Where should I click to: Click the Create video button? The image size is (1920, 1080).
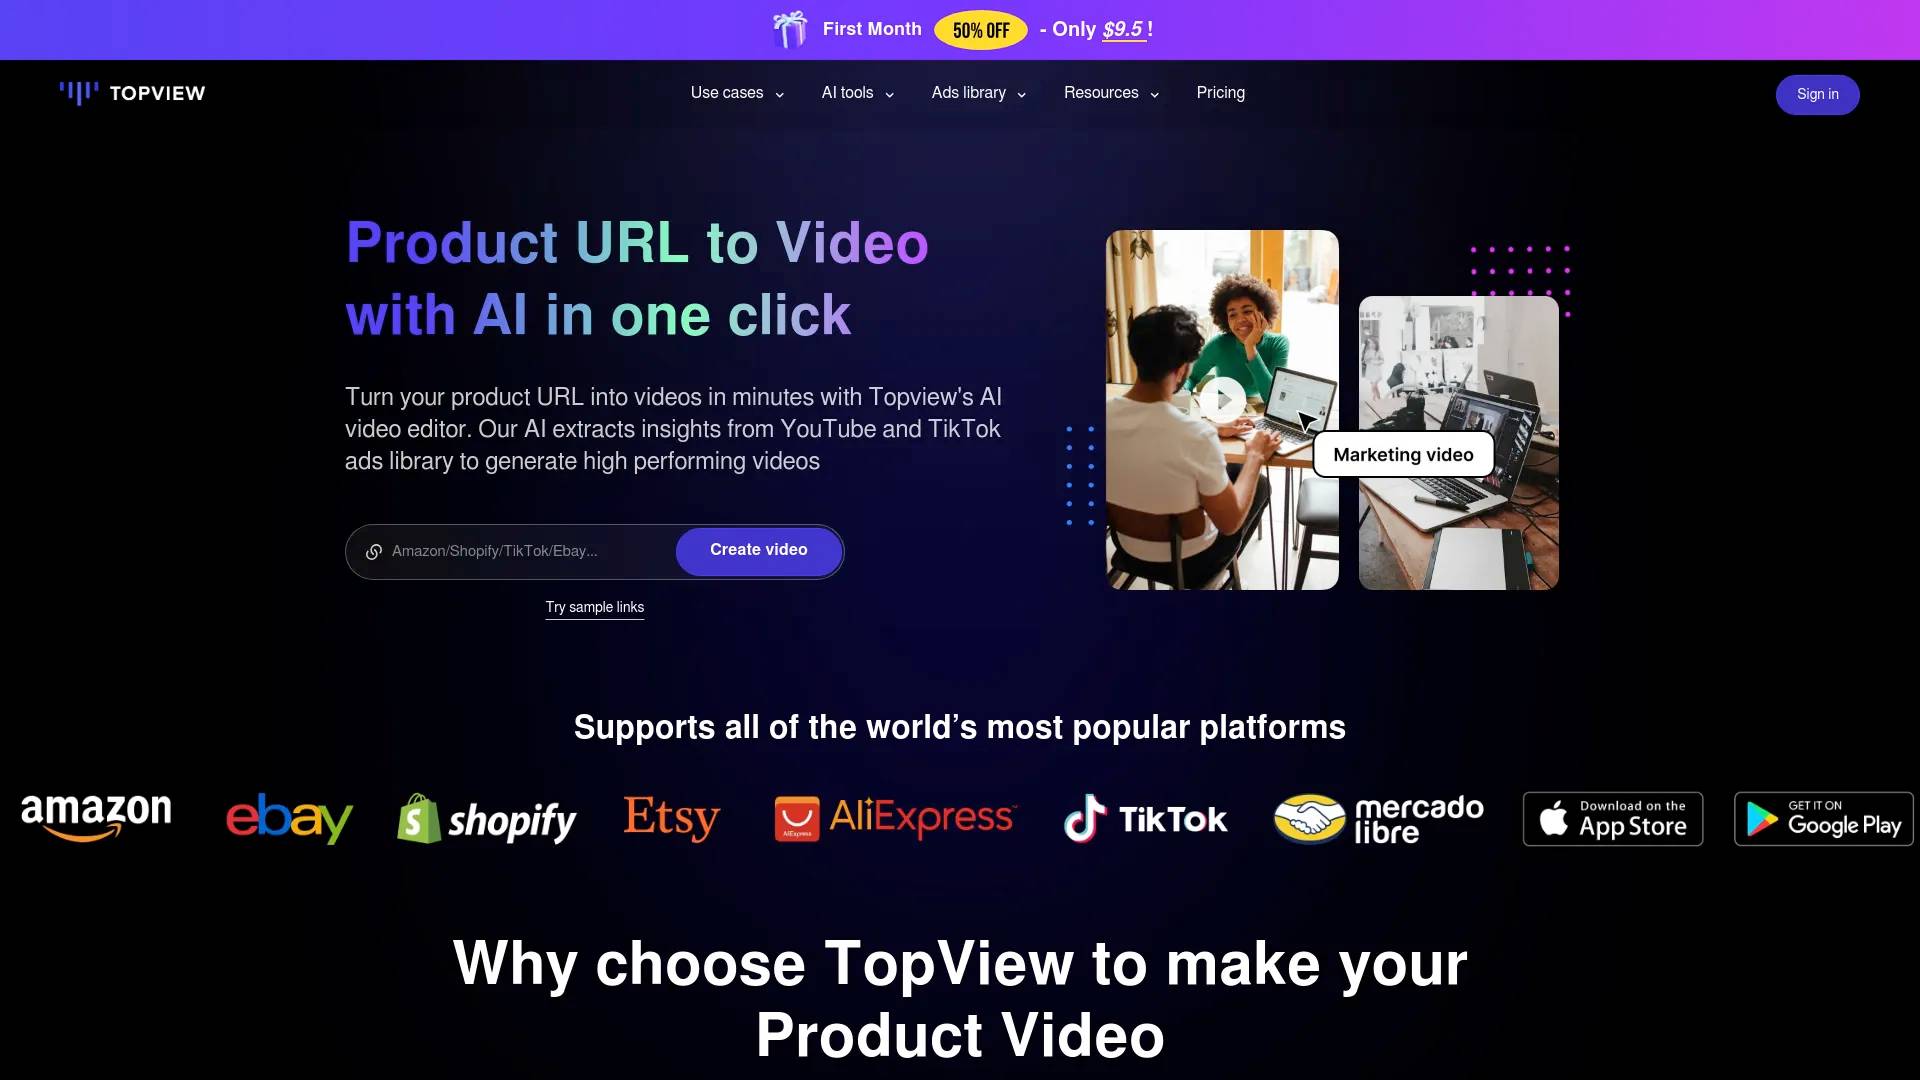[x=758, y=550]
